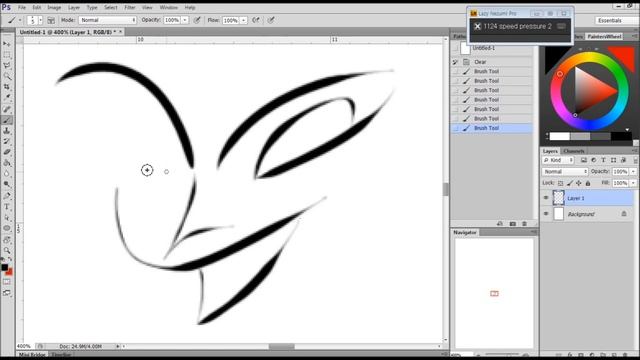This screenshot has width=640, height=360.
Task: Open the Flow slider dropdown arrow
Action: tap(244, 20)
